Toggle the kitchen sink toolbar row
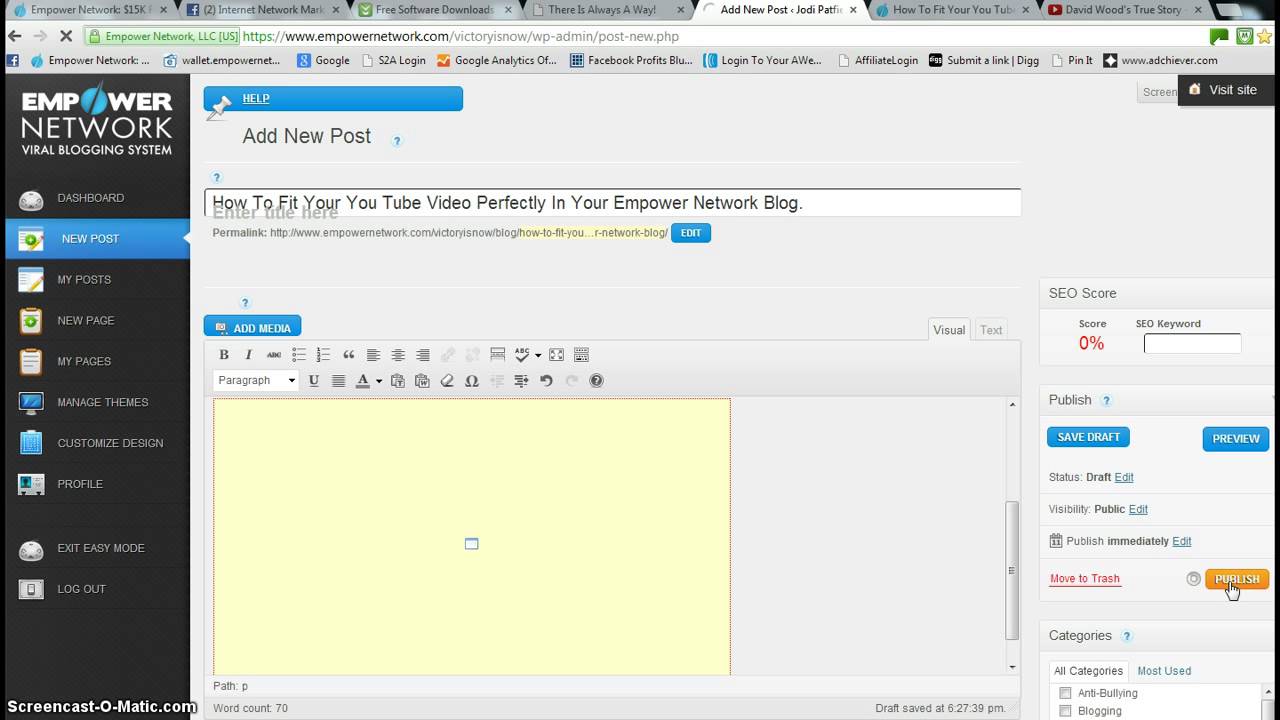This screenshot has height=720, width=1280. click(581, 355)
